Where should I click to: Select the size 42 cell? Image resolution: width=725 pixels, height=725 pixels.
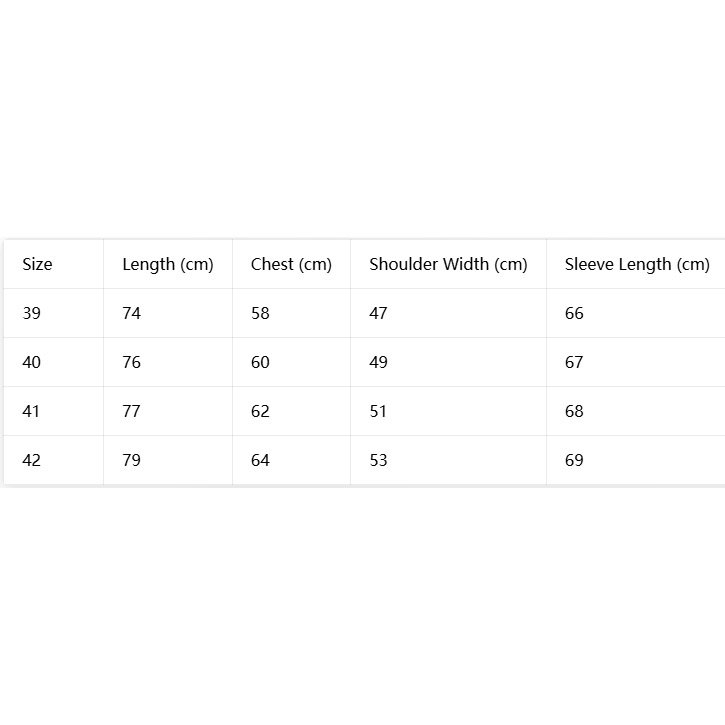pos(54,460)
